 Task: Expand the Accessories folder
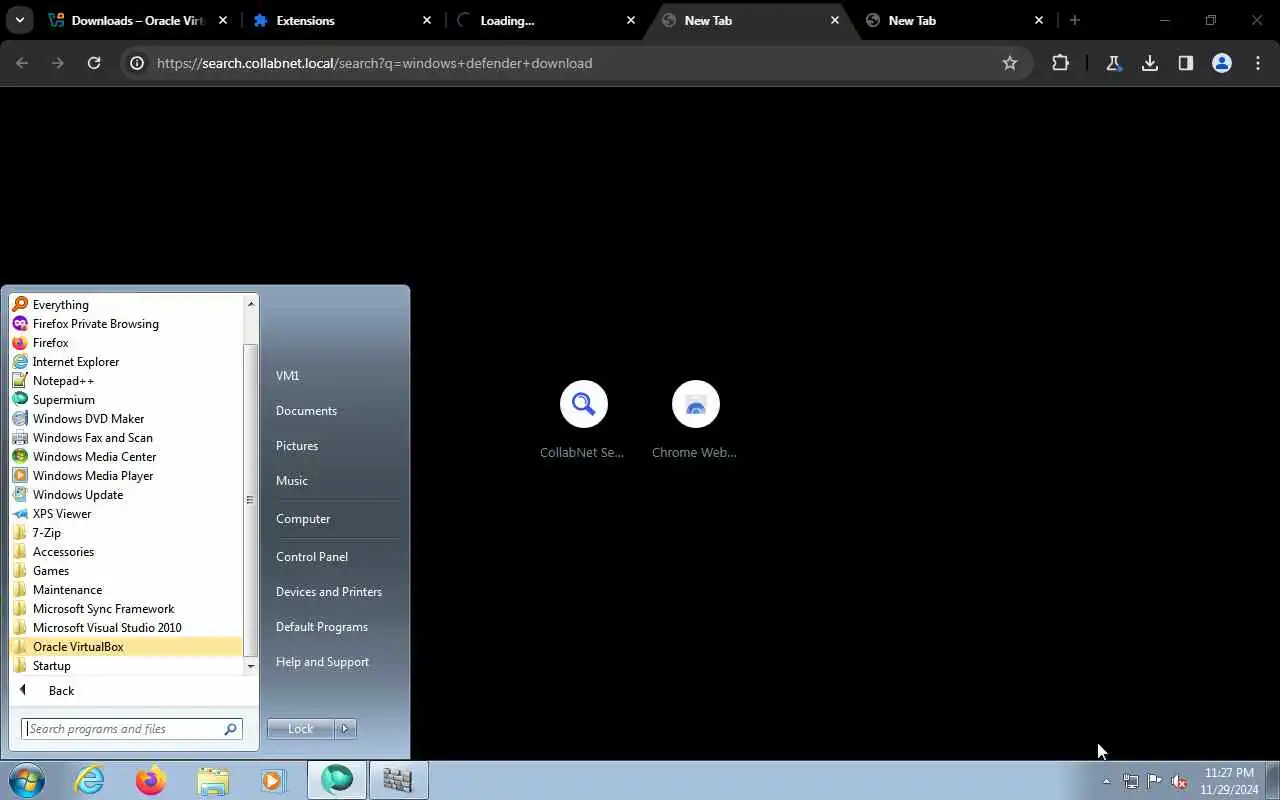click(x=126, y=552)
